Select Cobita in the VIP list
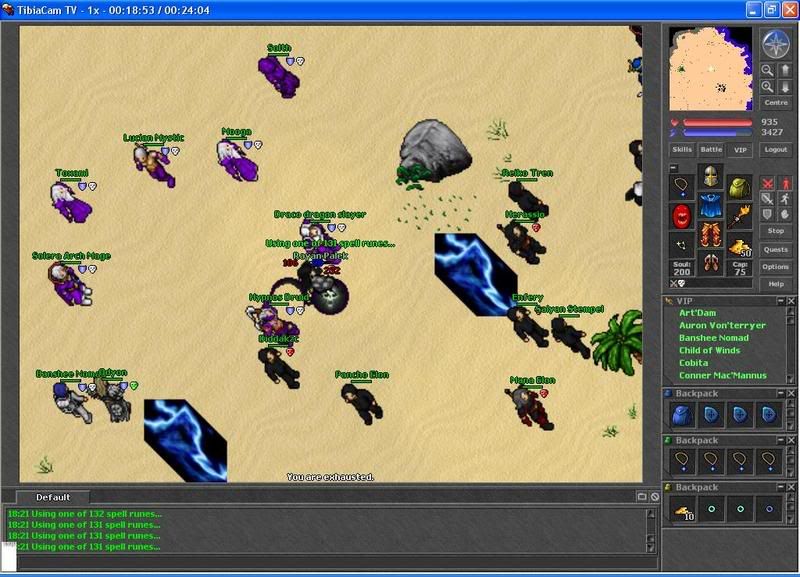The image size is (800, 577). (693, 363)
